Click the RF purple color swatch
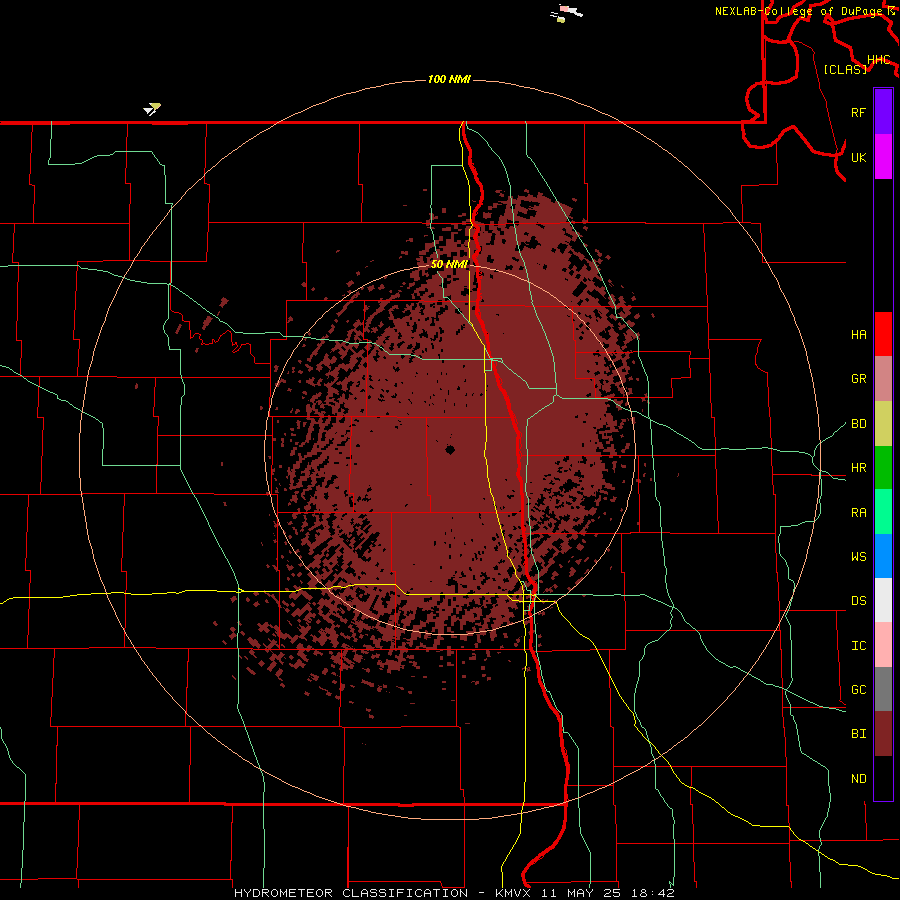 pos(883,112)
